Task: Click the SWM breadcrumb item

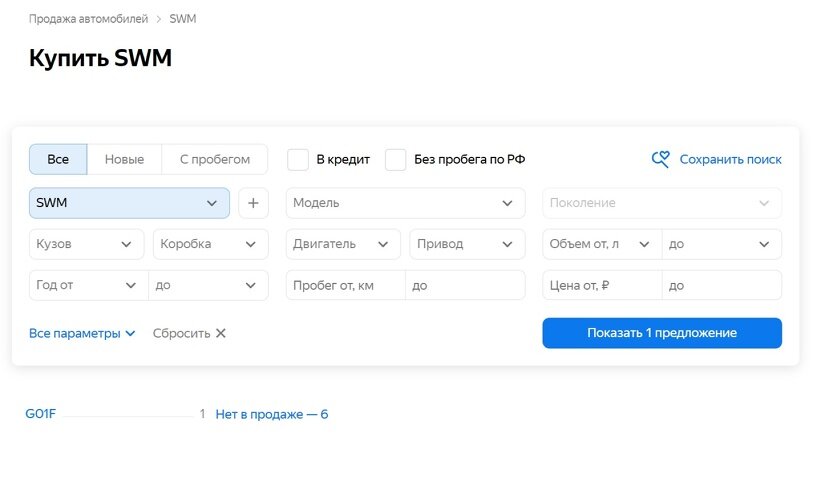Action: click(183, 19)
